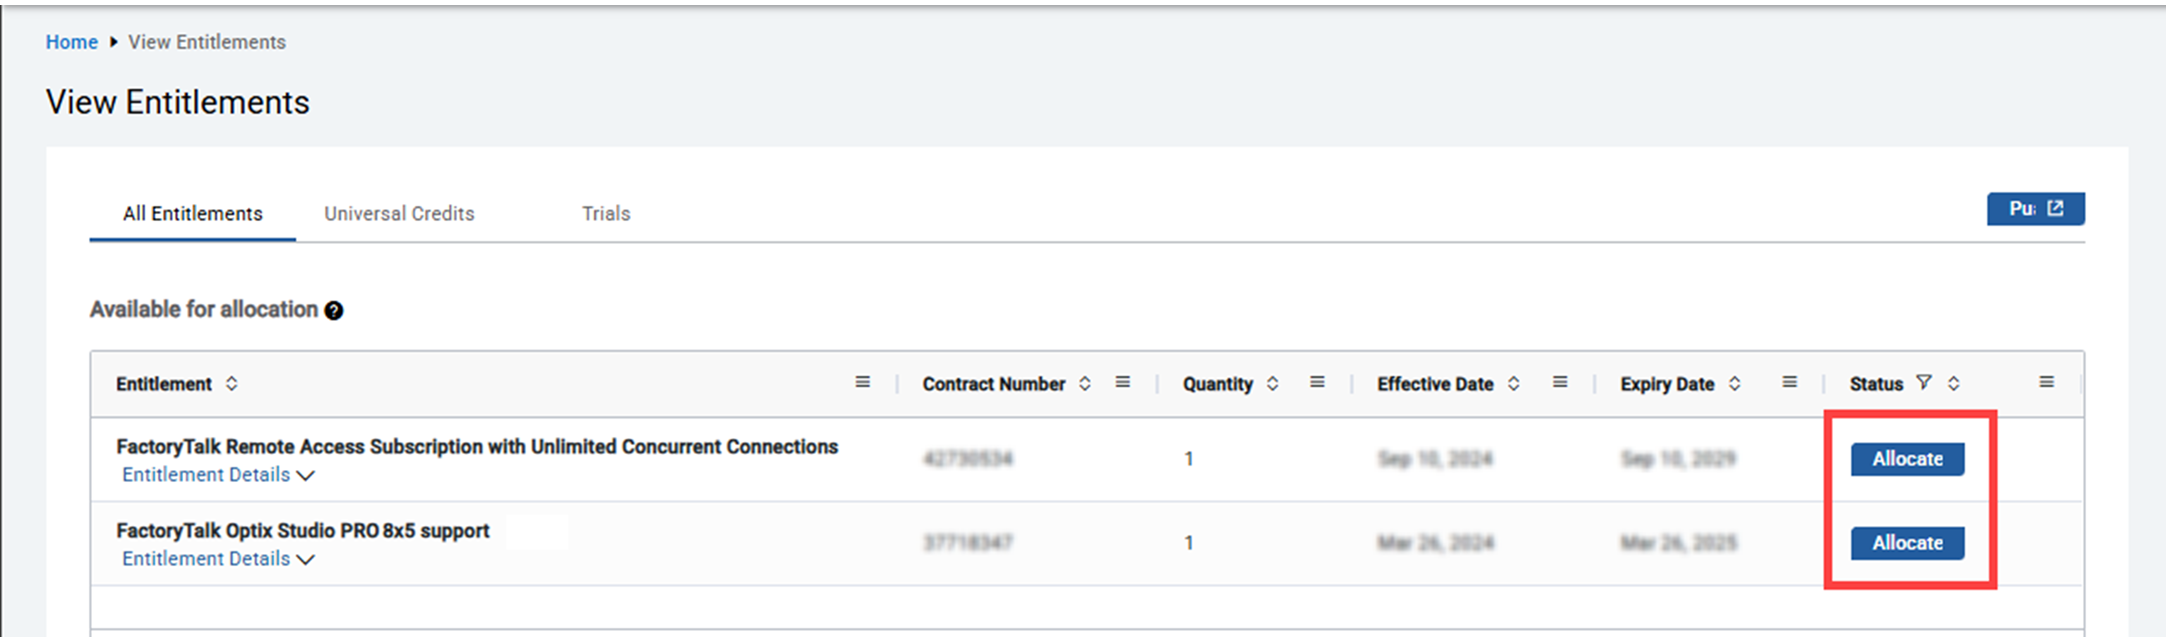Open the Quantity column menu
The image size is (2166, 637).
pos(1317,381)
